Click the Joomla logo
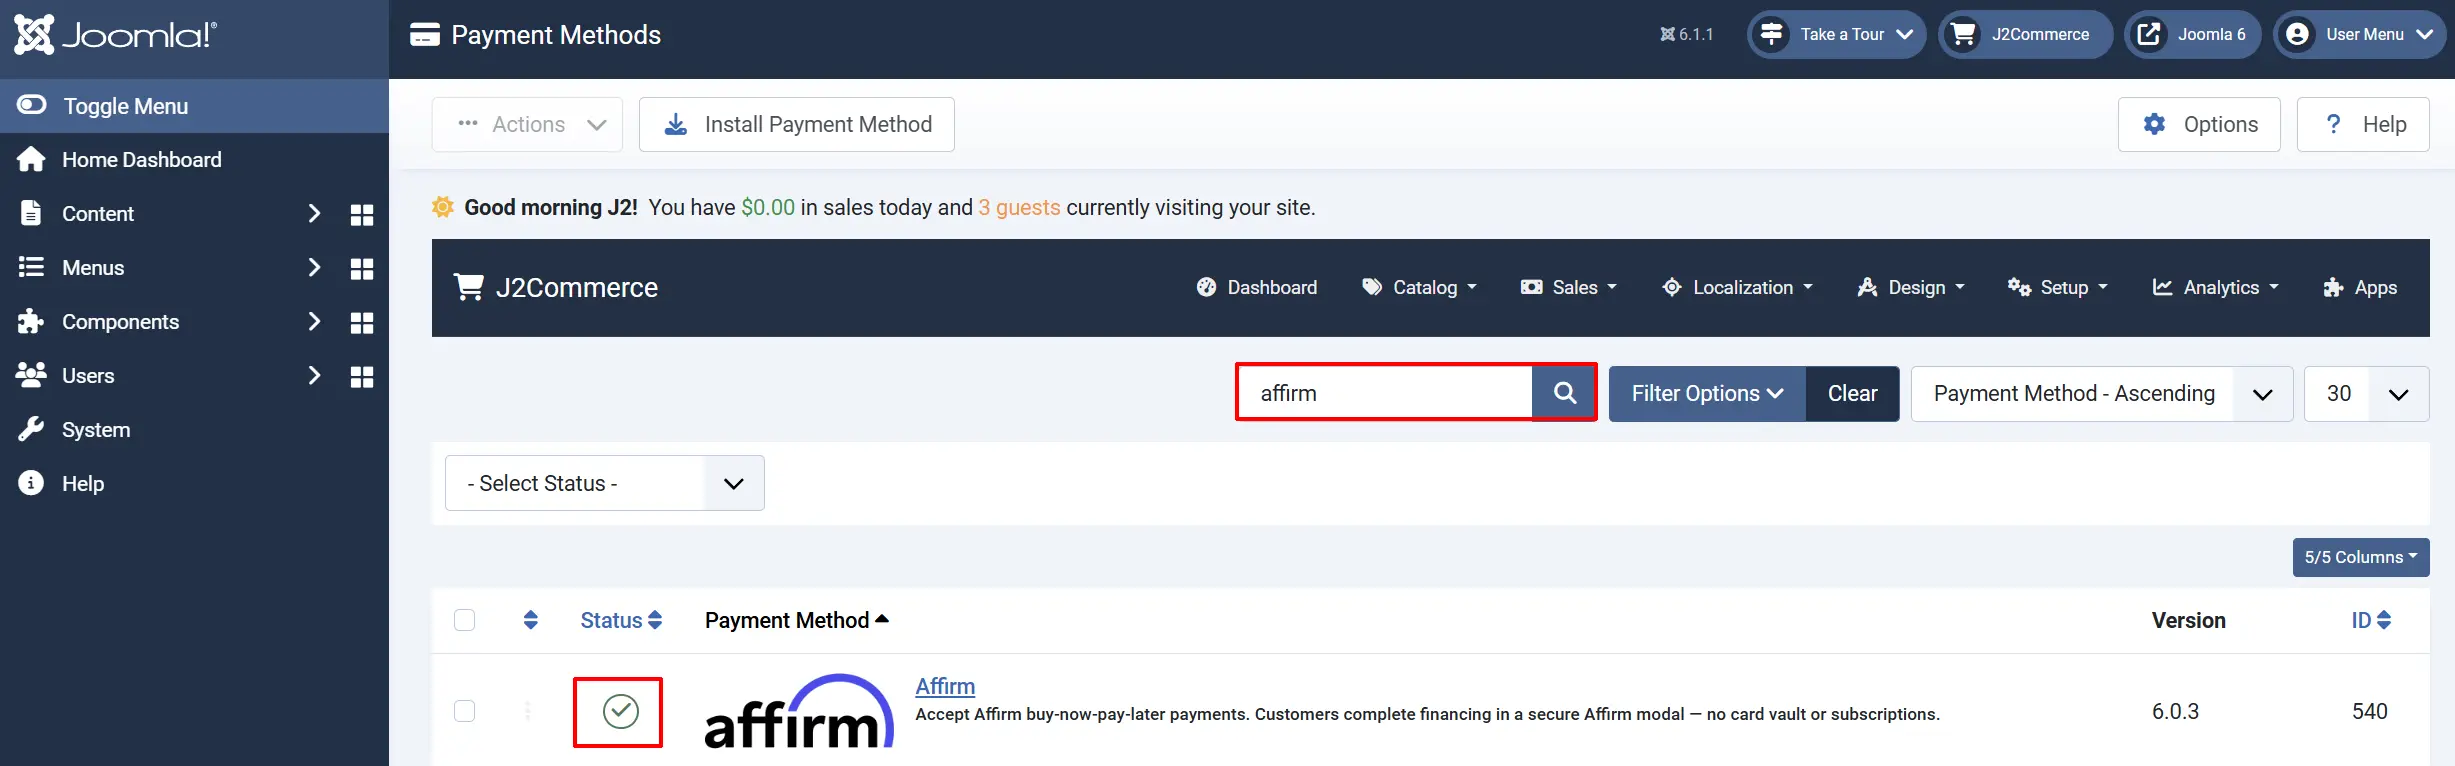This screenshot has height=766, width=2455. click(115, 35)
